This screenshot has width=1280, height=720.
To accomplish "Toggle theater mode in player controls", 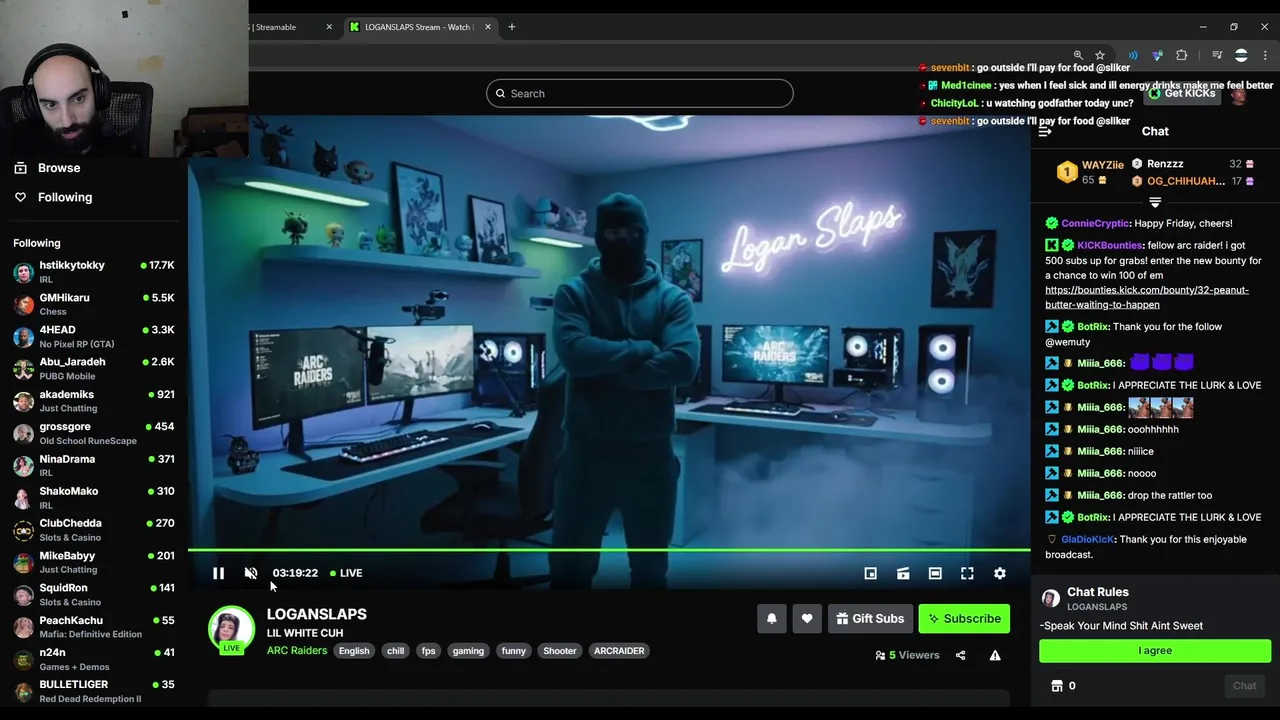I will (x=935, y=573).
